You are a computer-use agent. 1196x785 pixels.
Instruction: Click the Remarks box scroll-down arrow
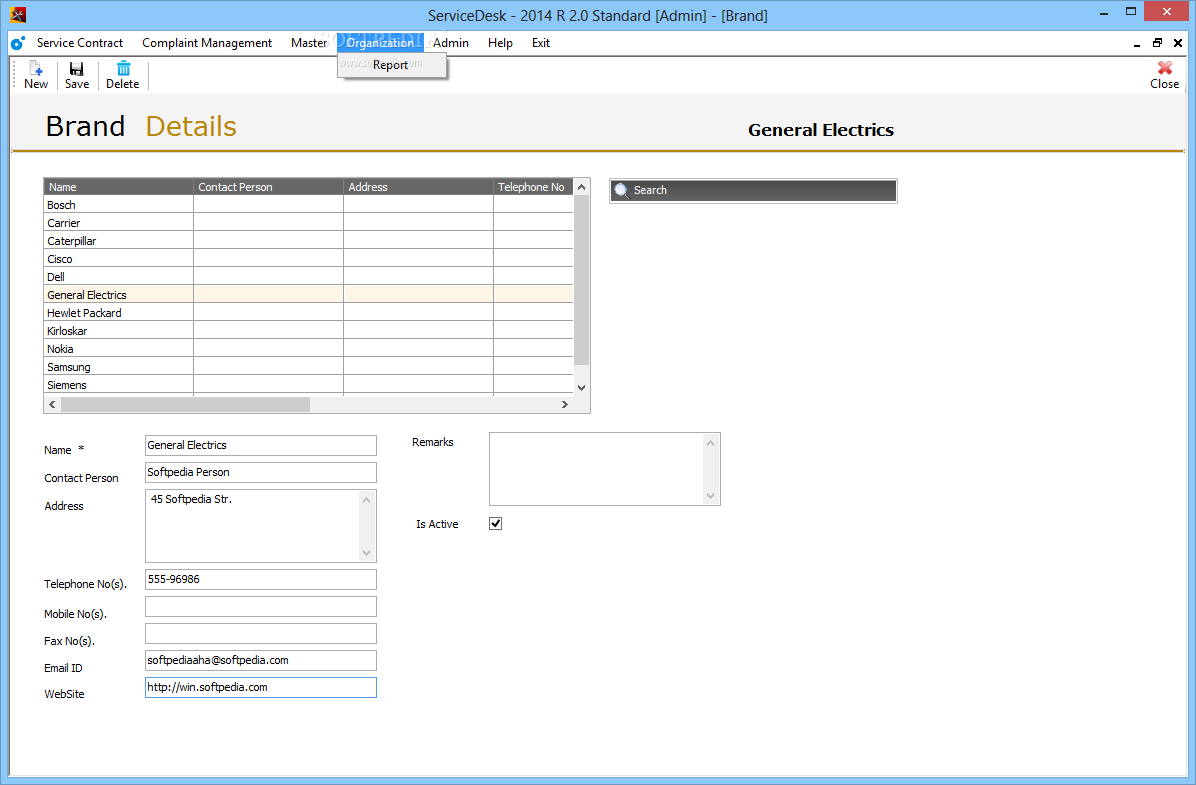[710, 496]
